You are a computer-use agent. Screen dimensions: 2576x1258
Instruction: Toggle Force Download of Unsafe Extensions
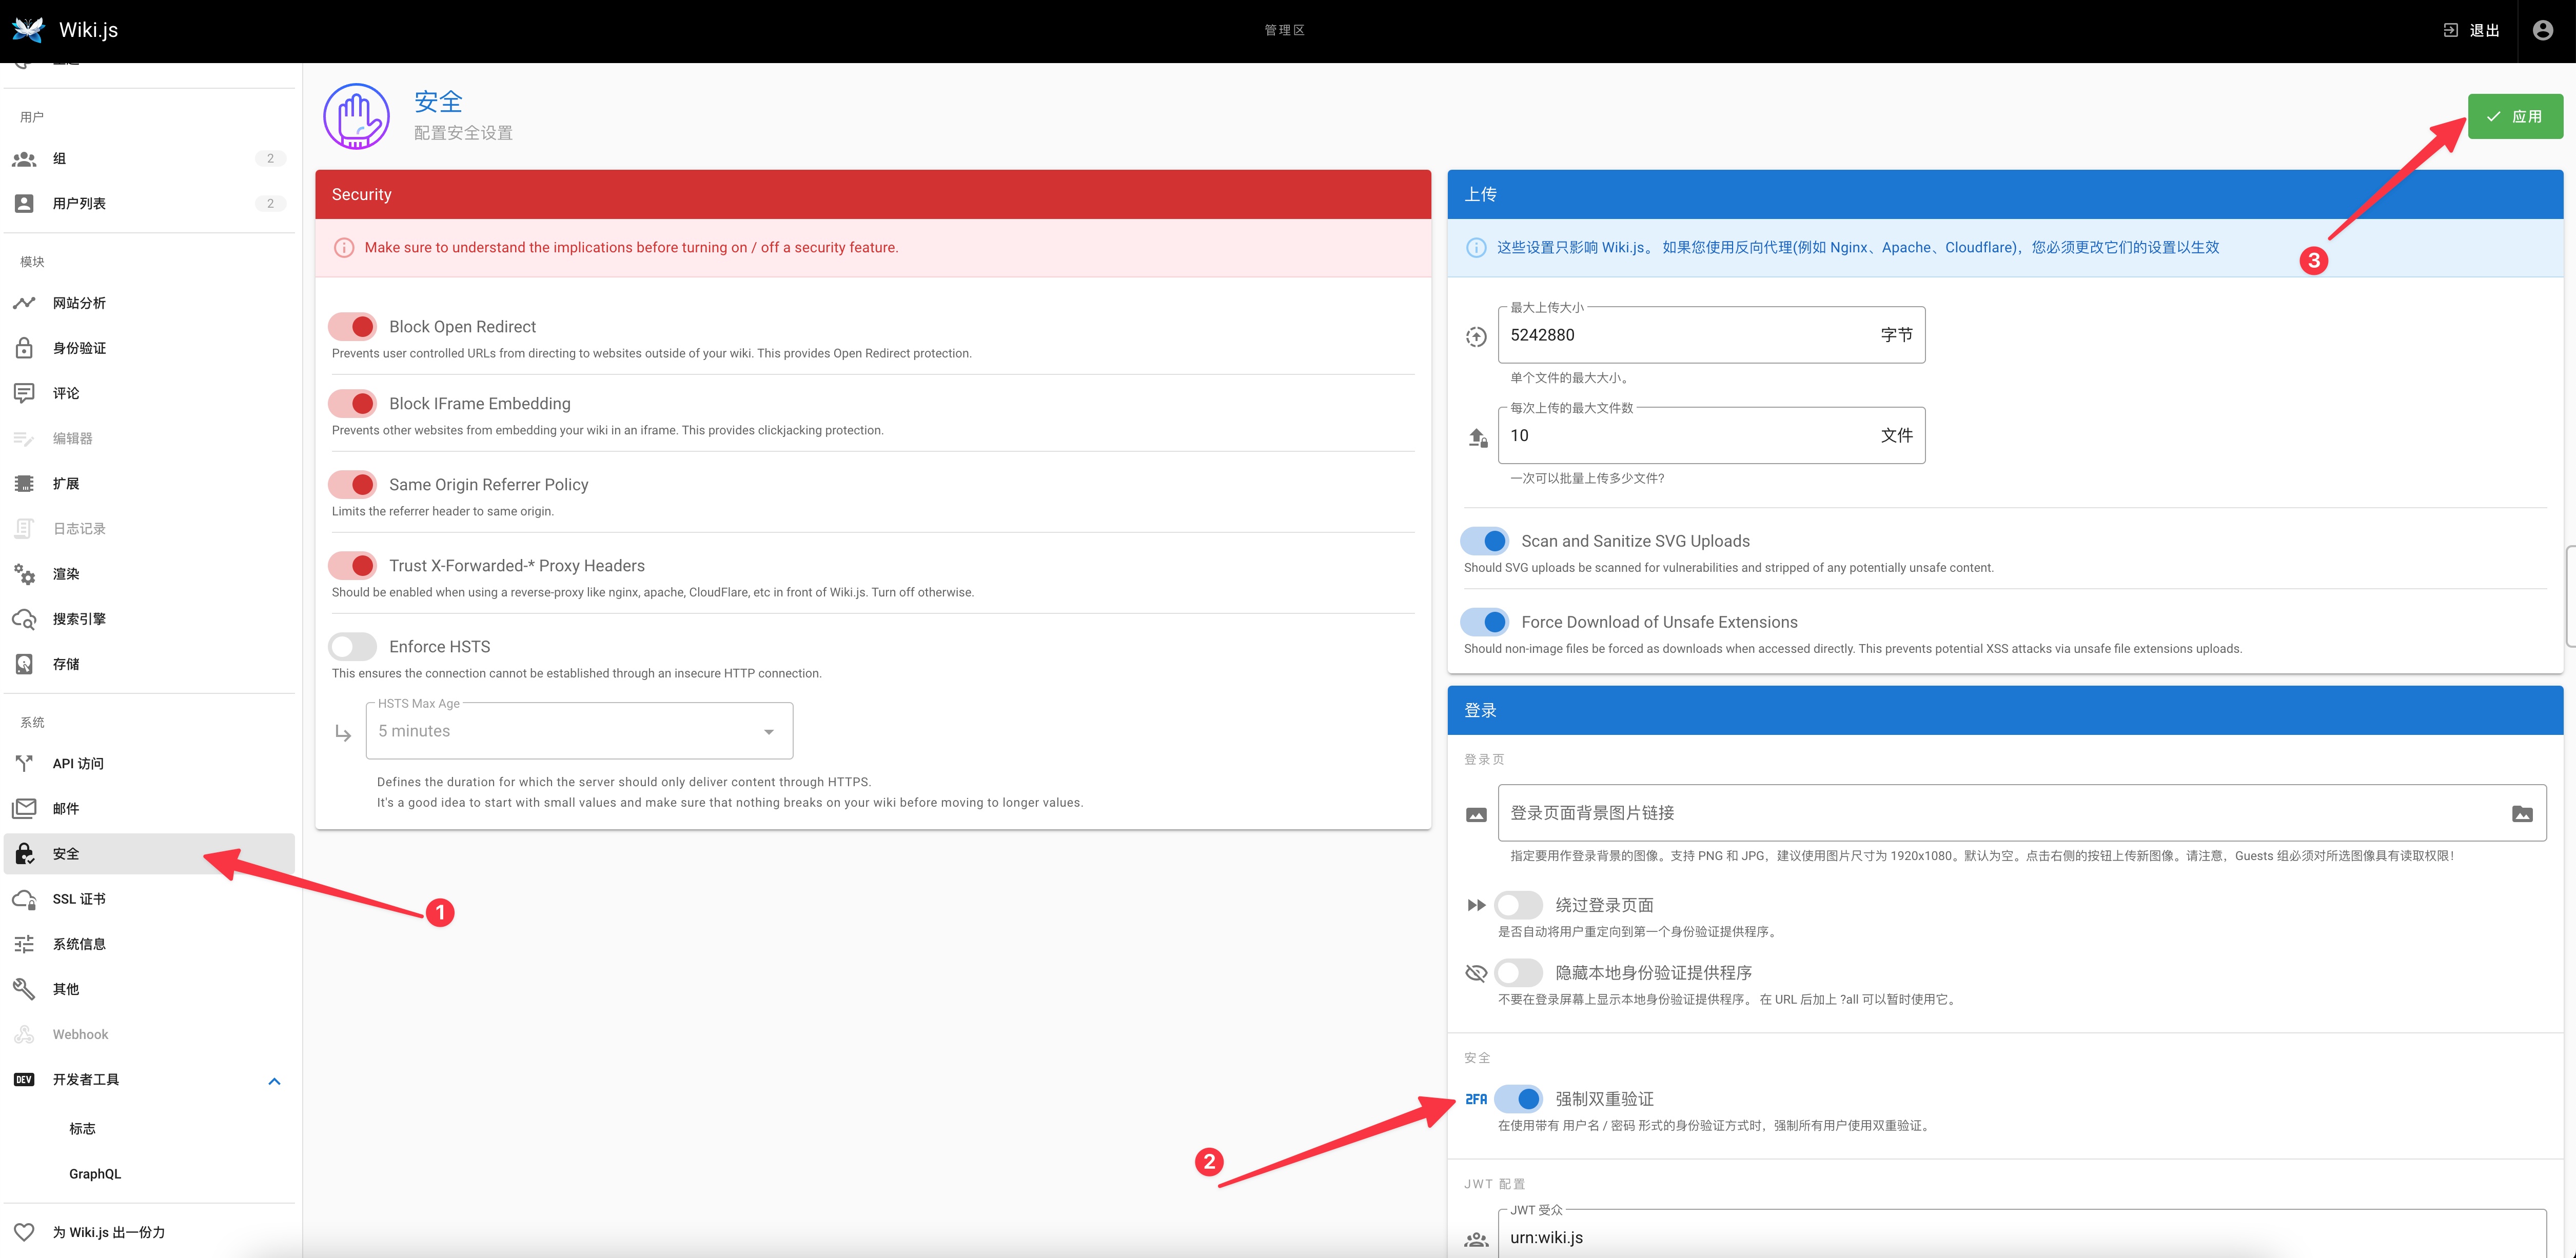(x=1484, y=622)
